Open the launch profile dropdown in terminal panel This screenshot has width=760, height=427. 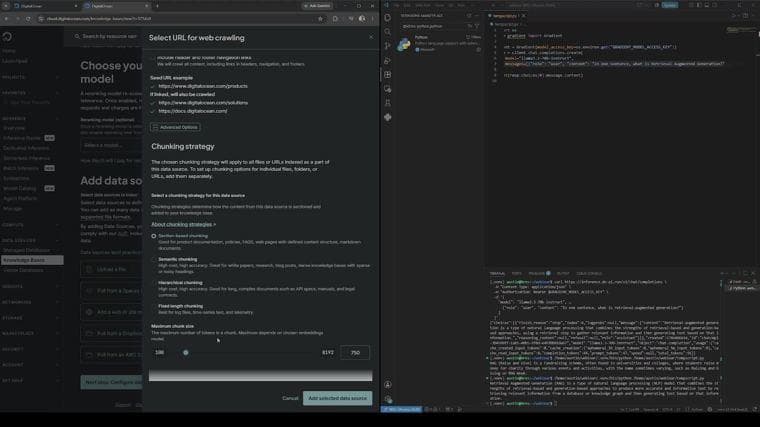[x=727, y=273]
